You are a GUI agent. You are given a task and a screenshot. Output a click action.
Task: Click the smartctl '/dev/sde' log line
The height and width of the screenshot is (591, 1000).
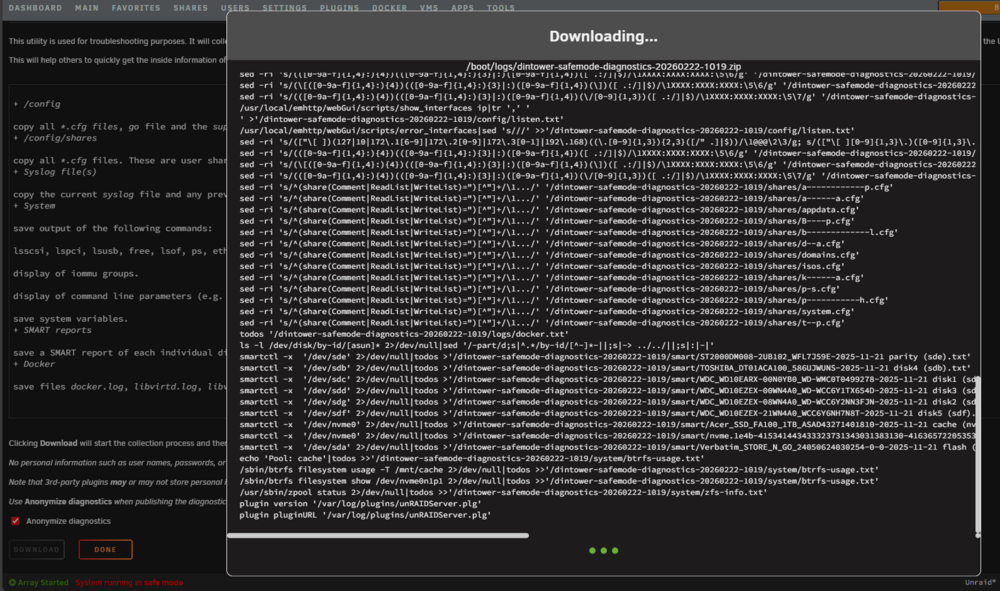(605, 356)
